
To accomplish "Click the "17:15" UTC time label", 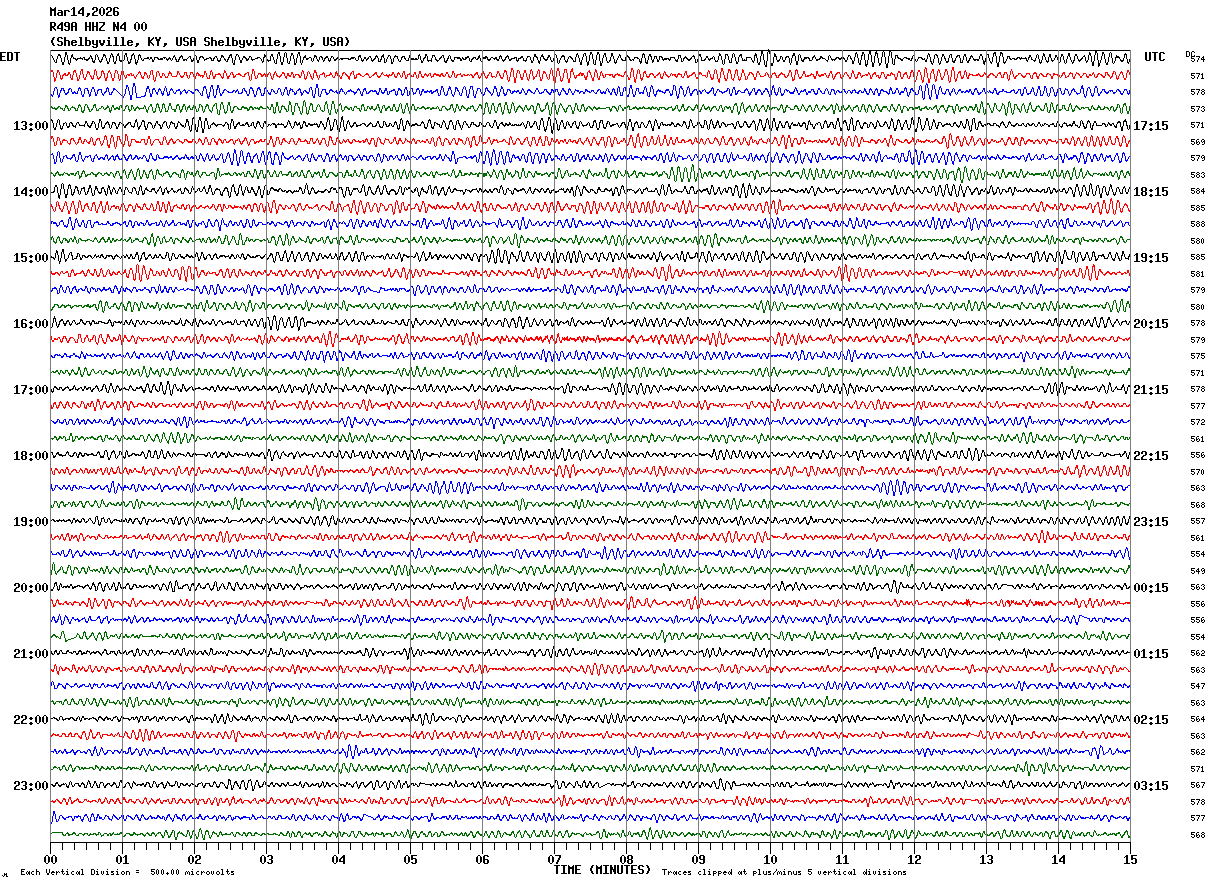I will tap(1151, 126).
